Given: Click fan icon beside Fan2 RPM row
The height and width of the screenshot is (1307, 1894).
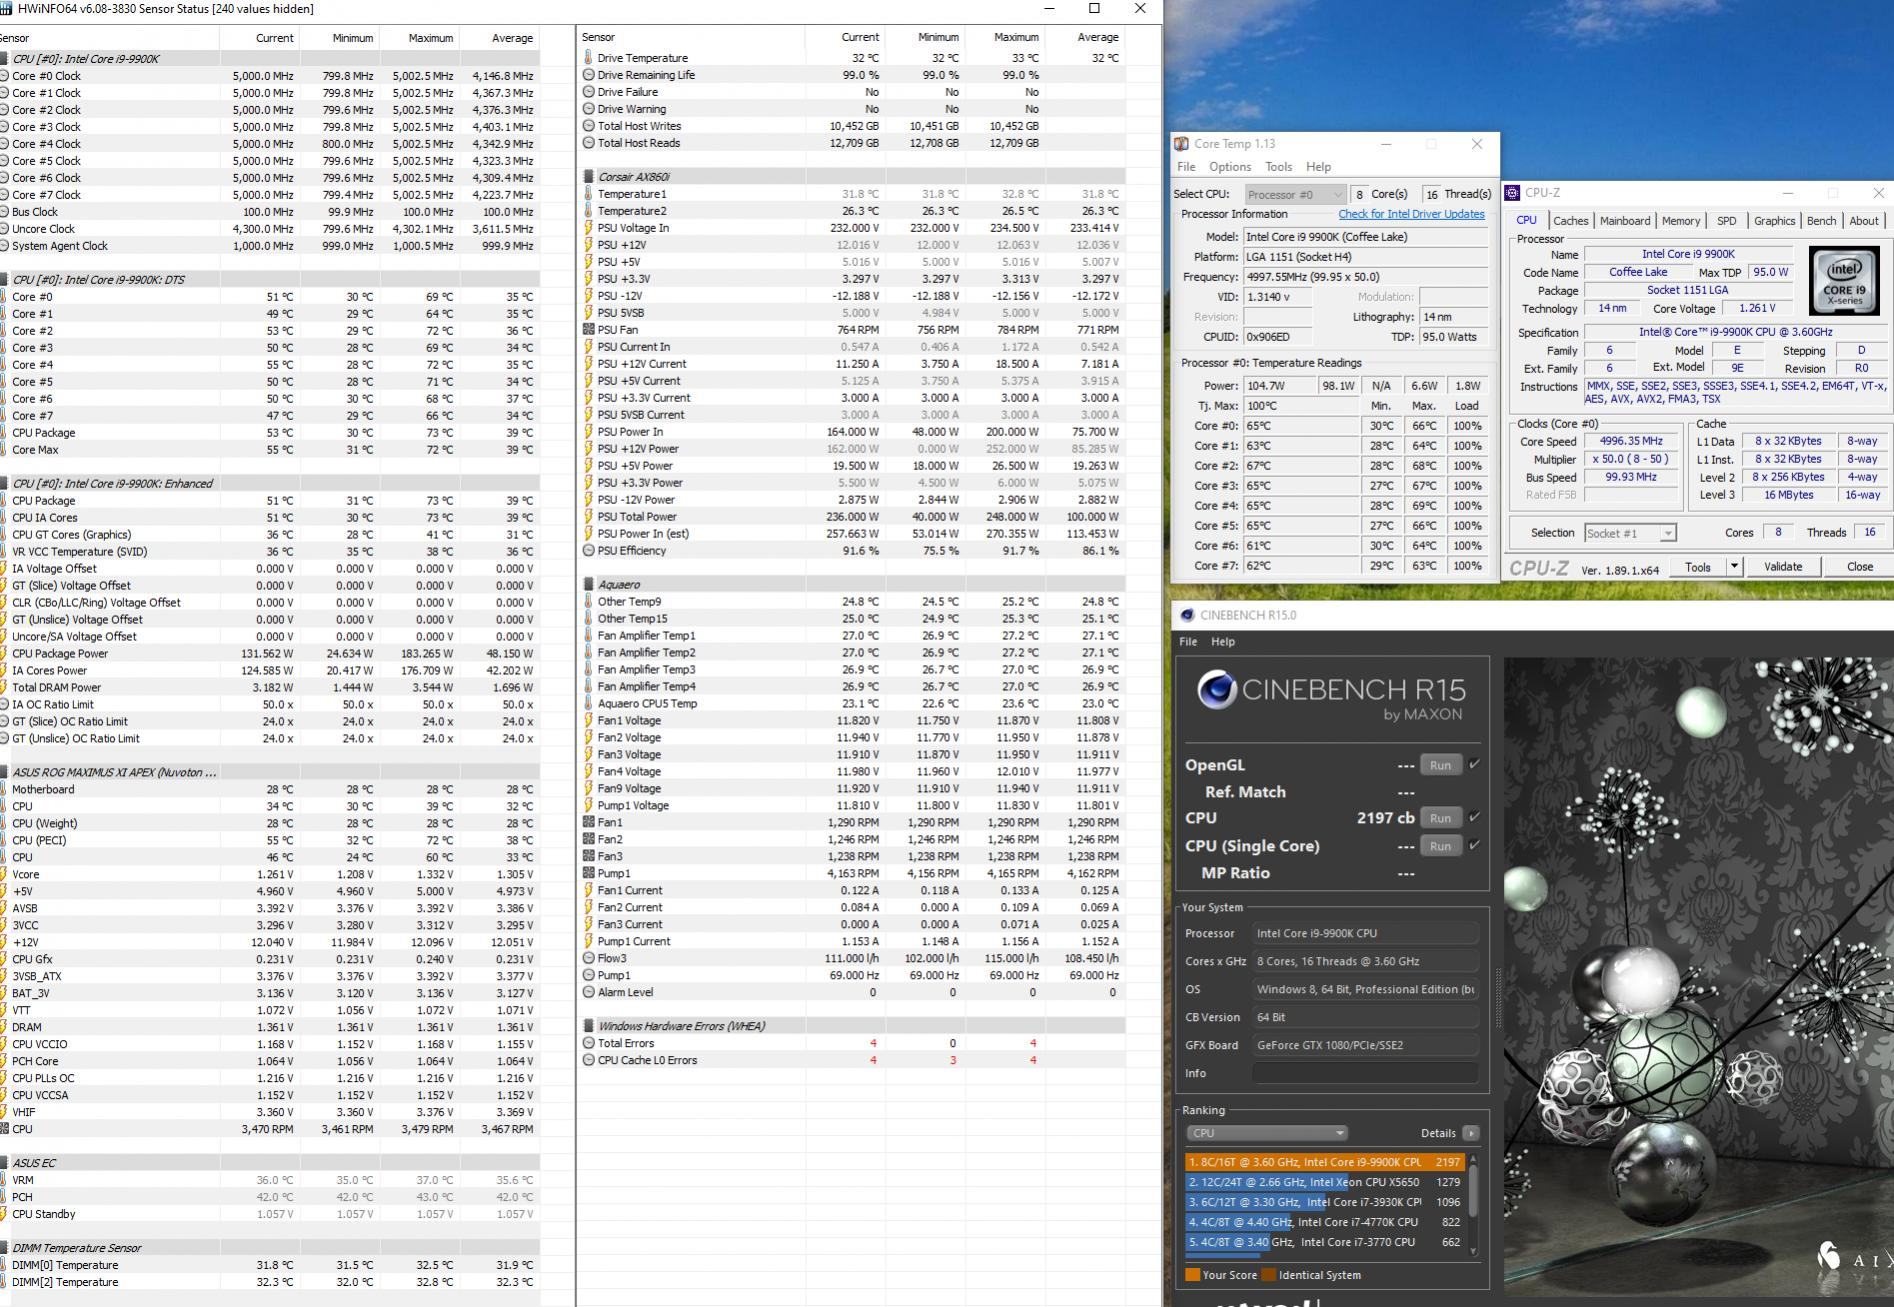Looking at the screenshot, I should tap(589, 840).
